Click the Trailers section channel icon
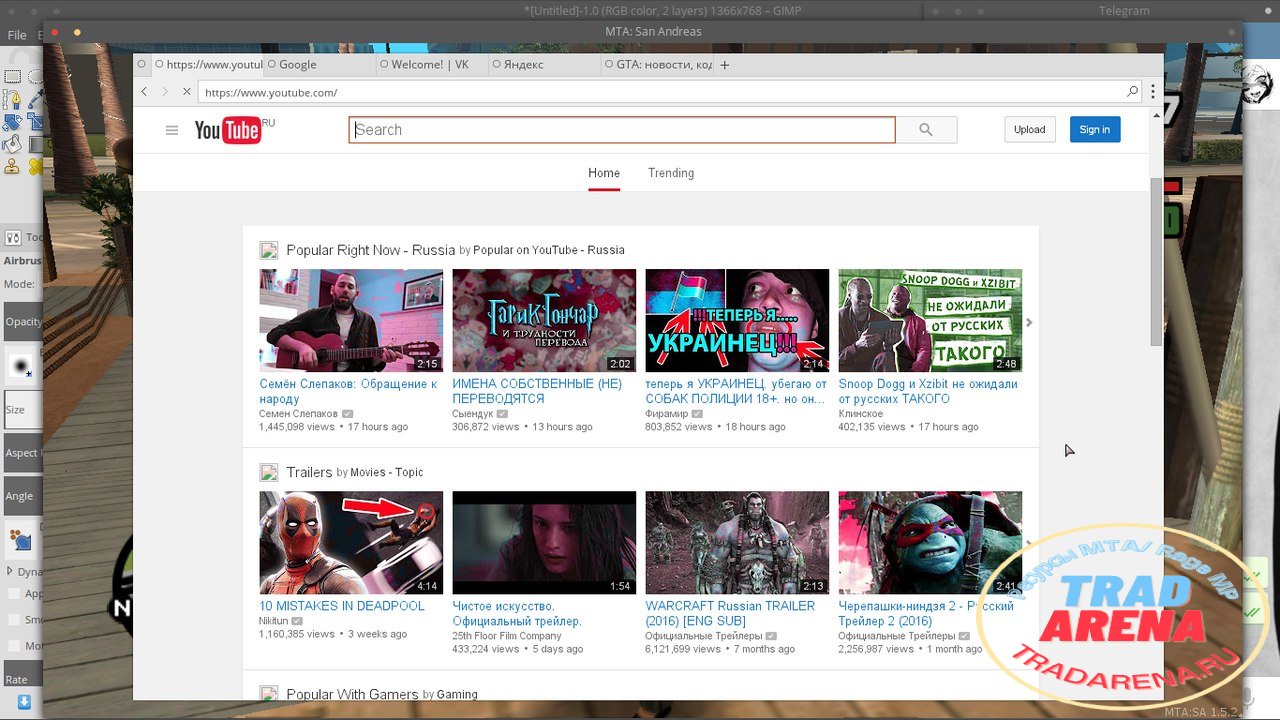 pyautogui.click(x=268, y=472)
